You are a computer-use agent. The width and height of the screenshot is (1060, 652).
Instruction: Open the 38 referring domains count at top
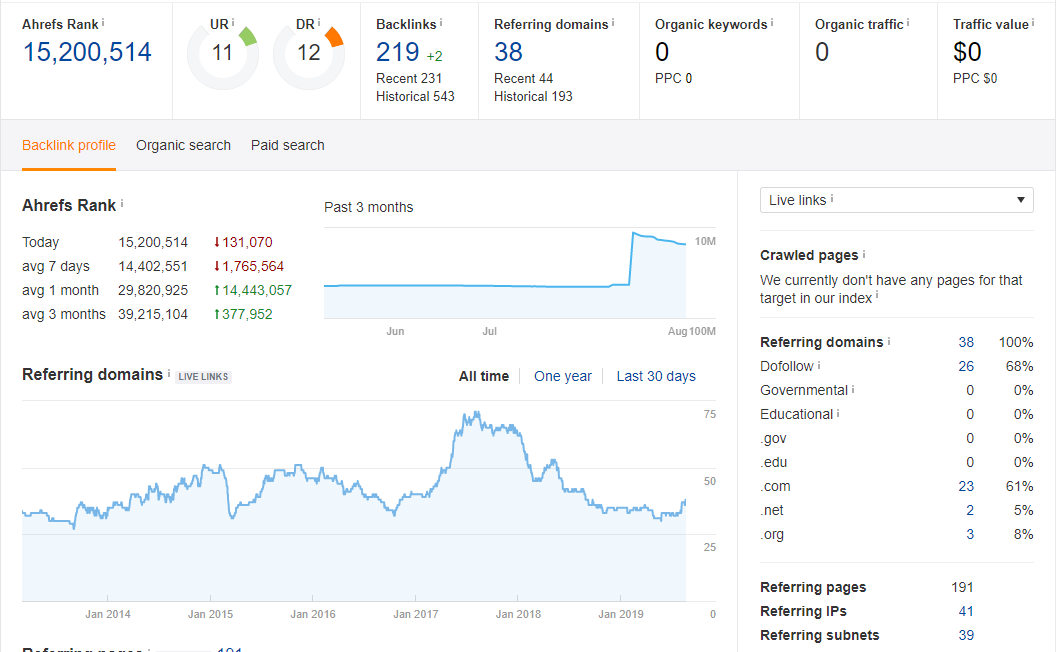508,52
